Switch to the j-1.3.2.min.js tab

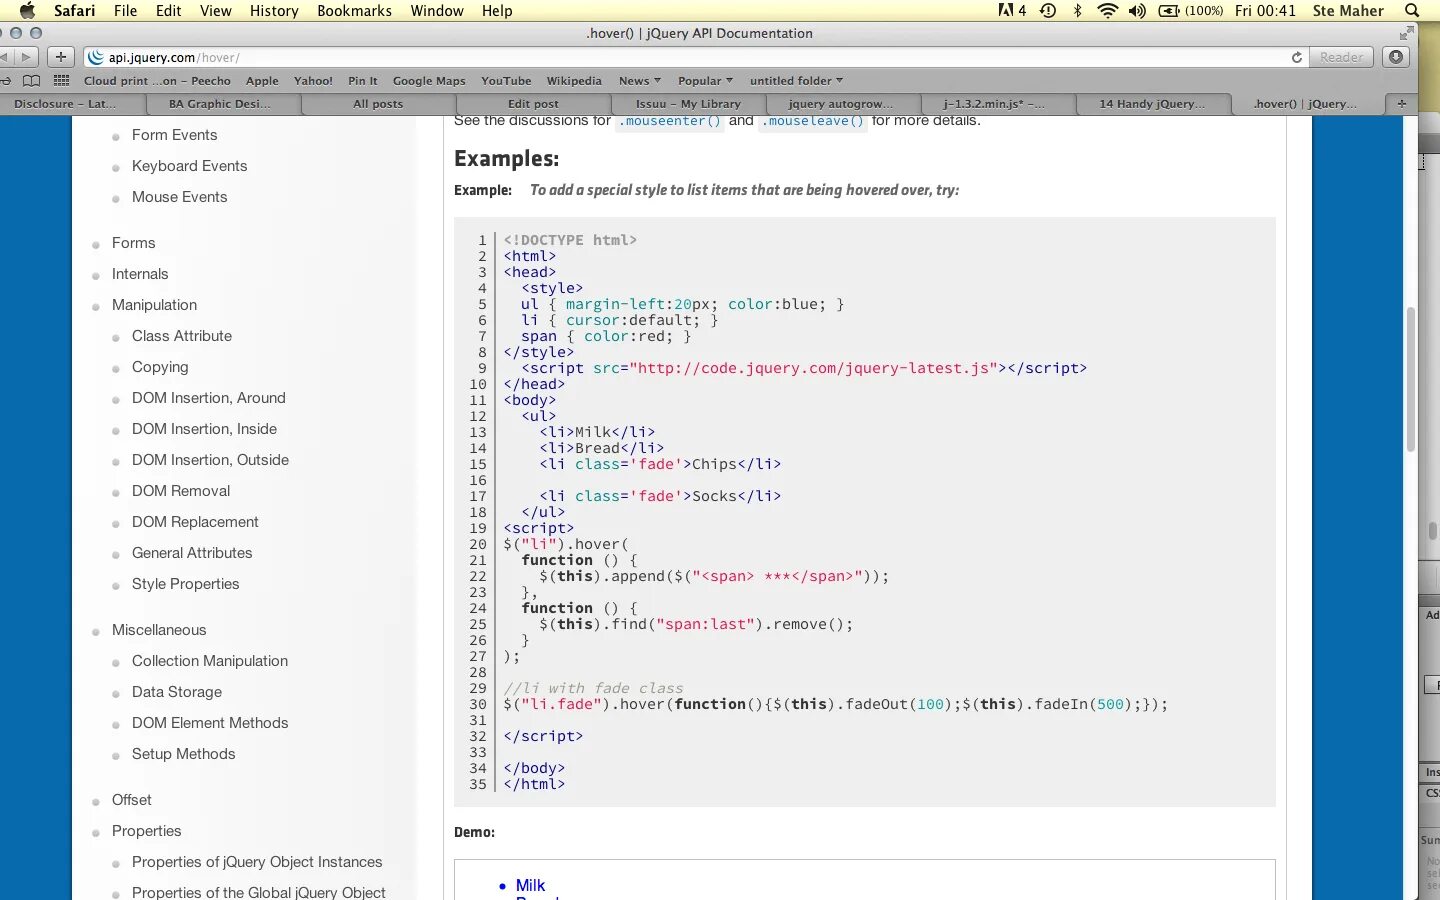[997, 103]
